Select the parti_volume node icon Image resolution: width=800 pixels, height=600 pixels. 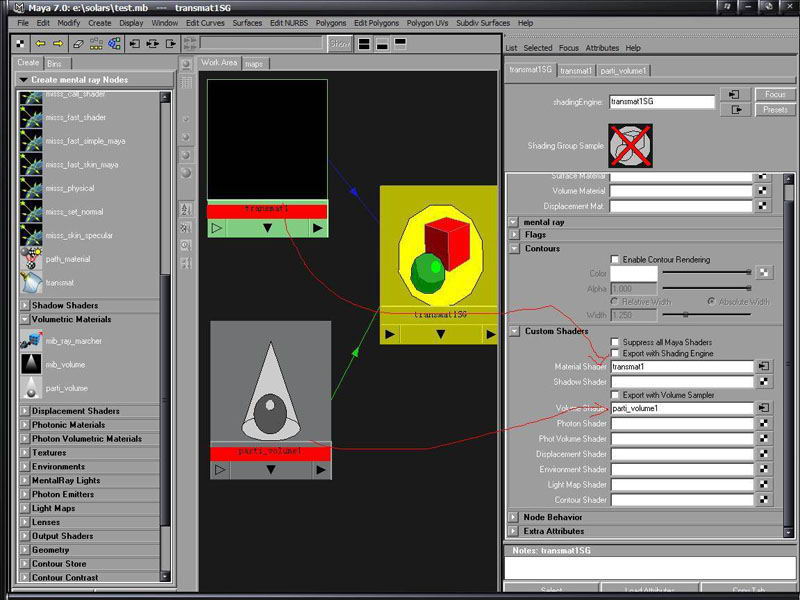pos(31,388)
